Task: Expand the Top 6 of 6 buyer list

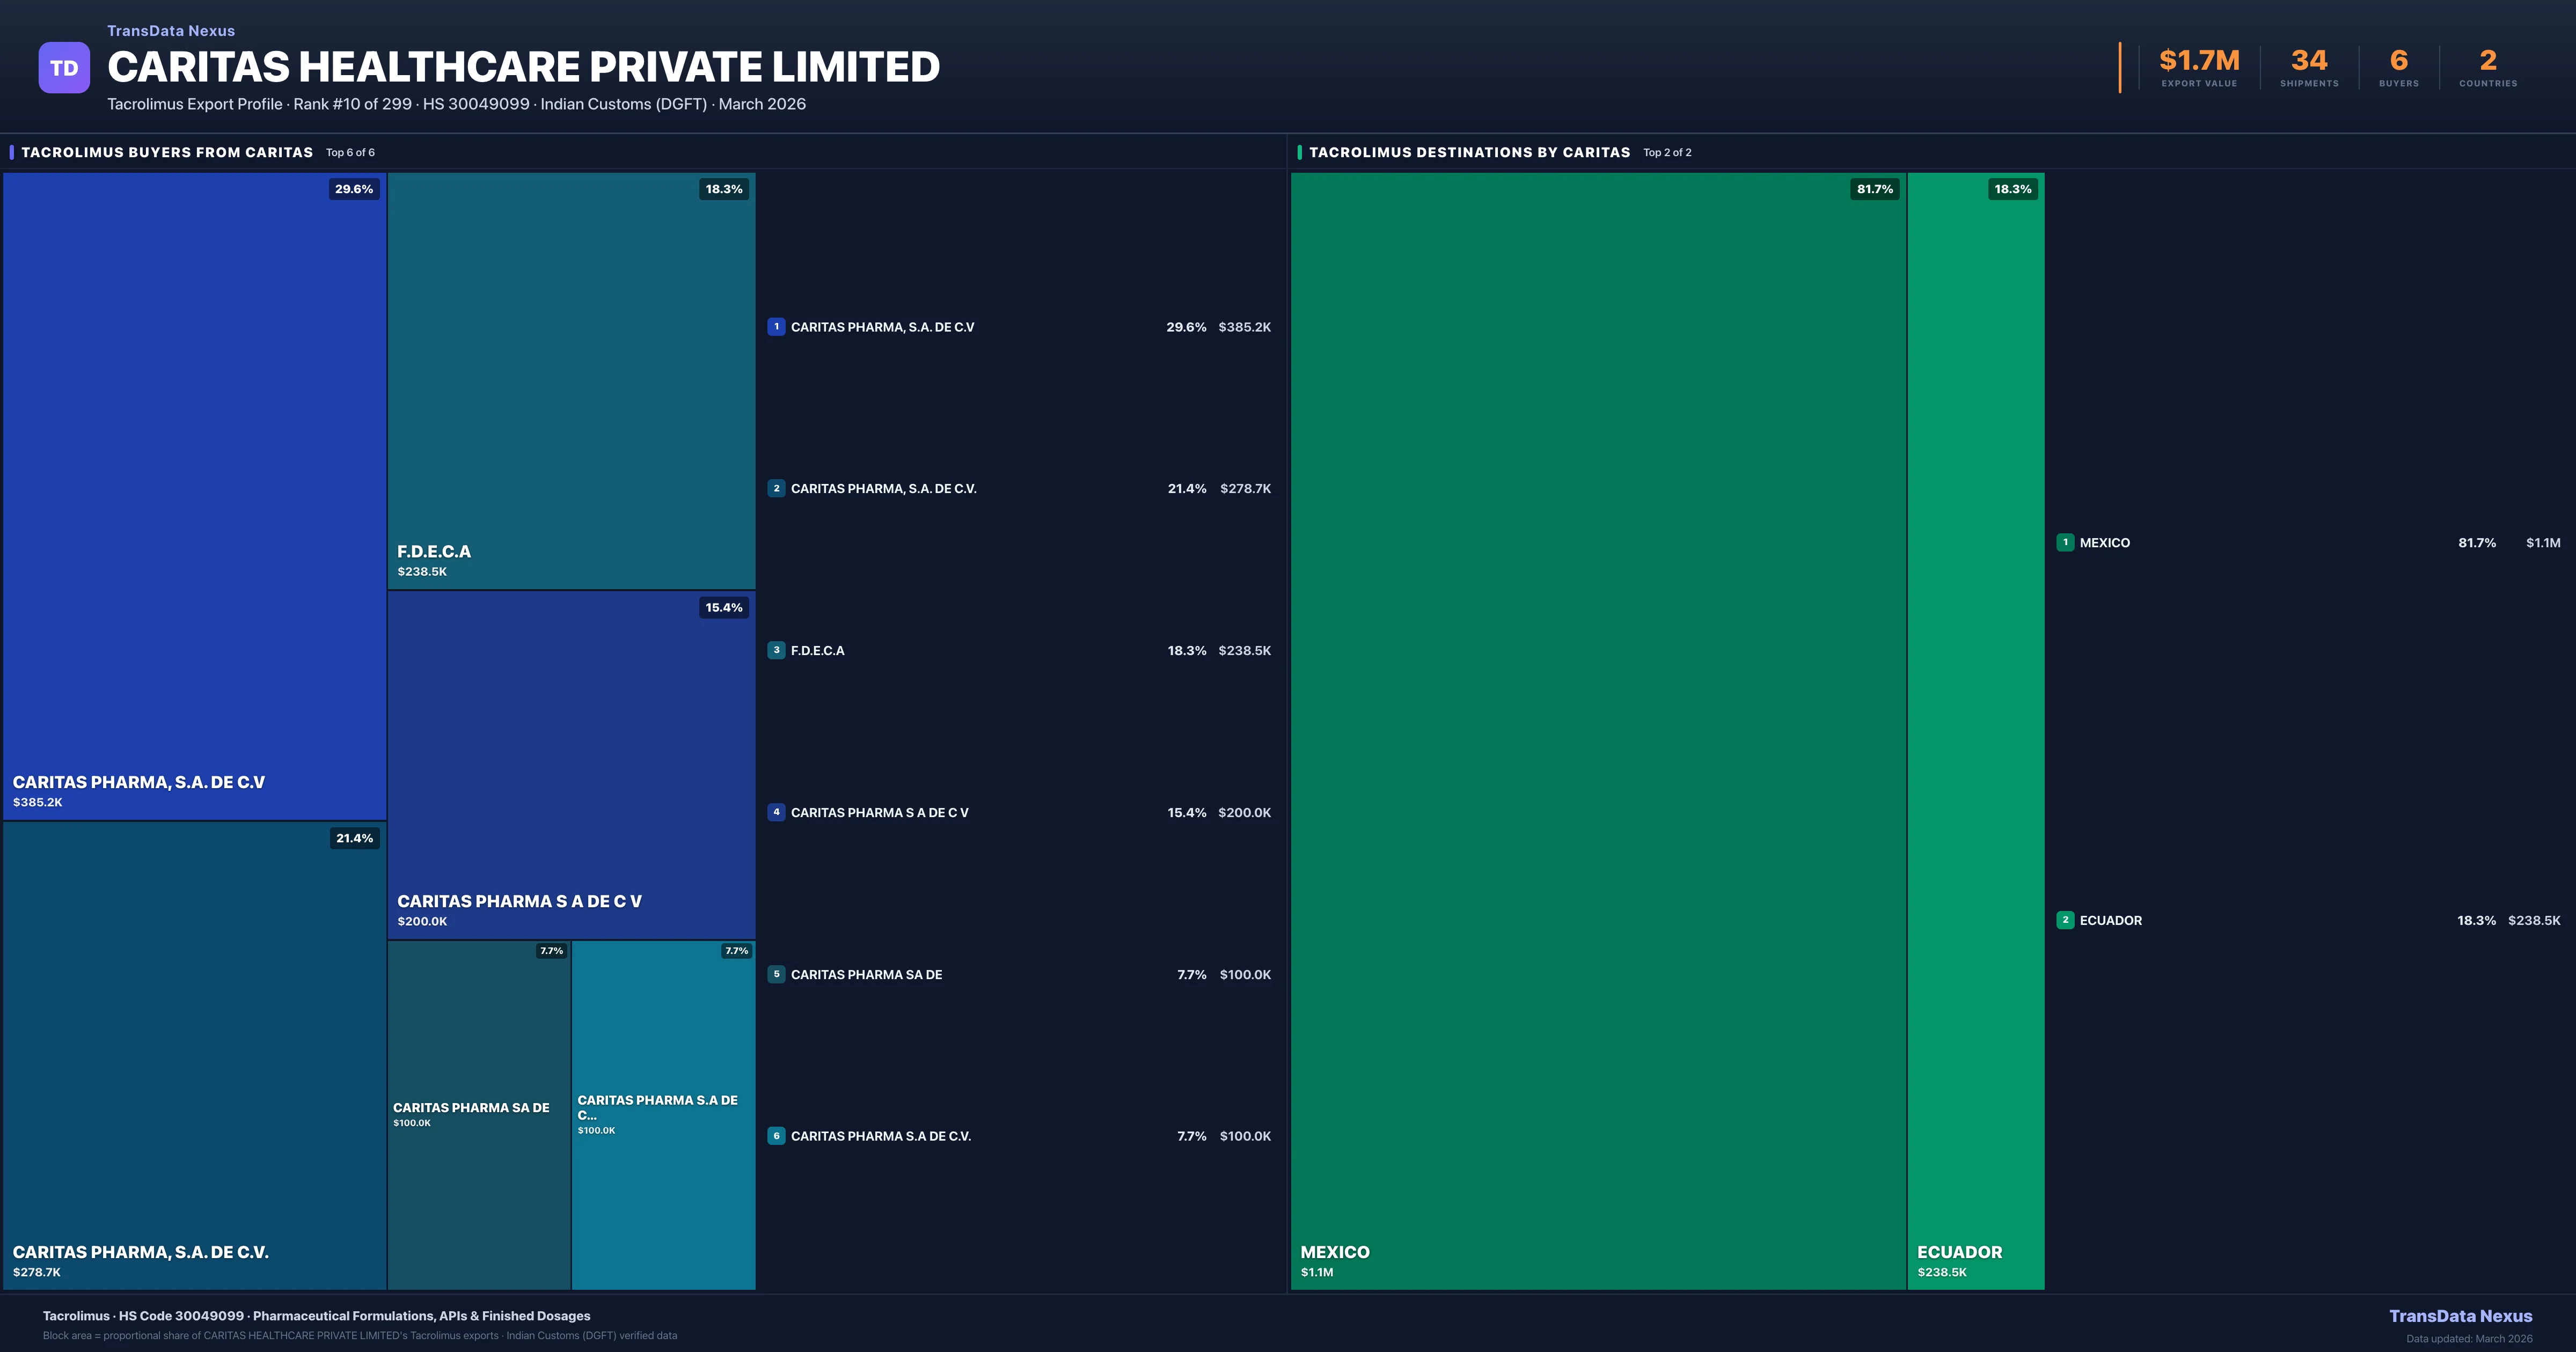Action: (x=348, y=152)
